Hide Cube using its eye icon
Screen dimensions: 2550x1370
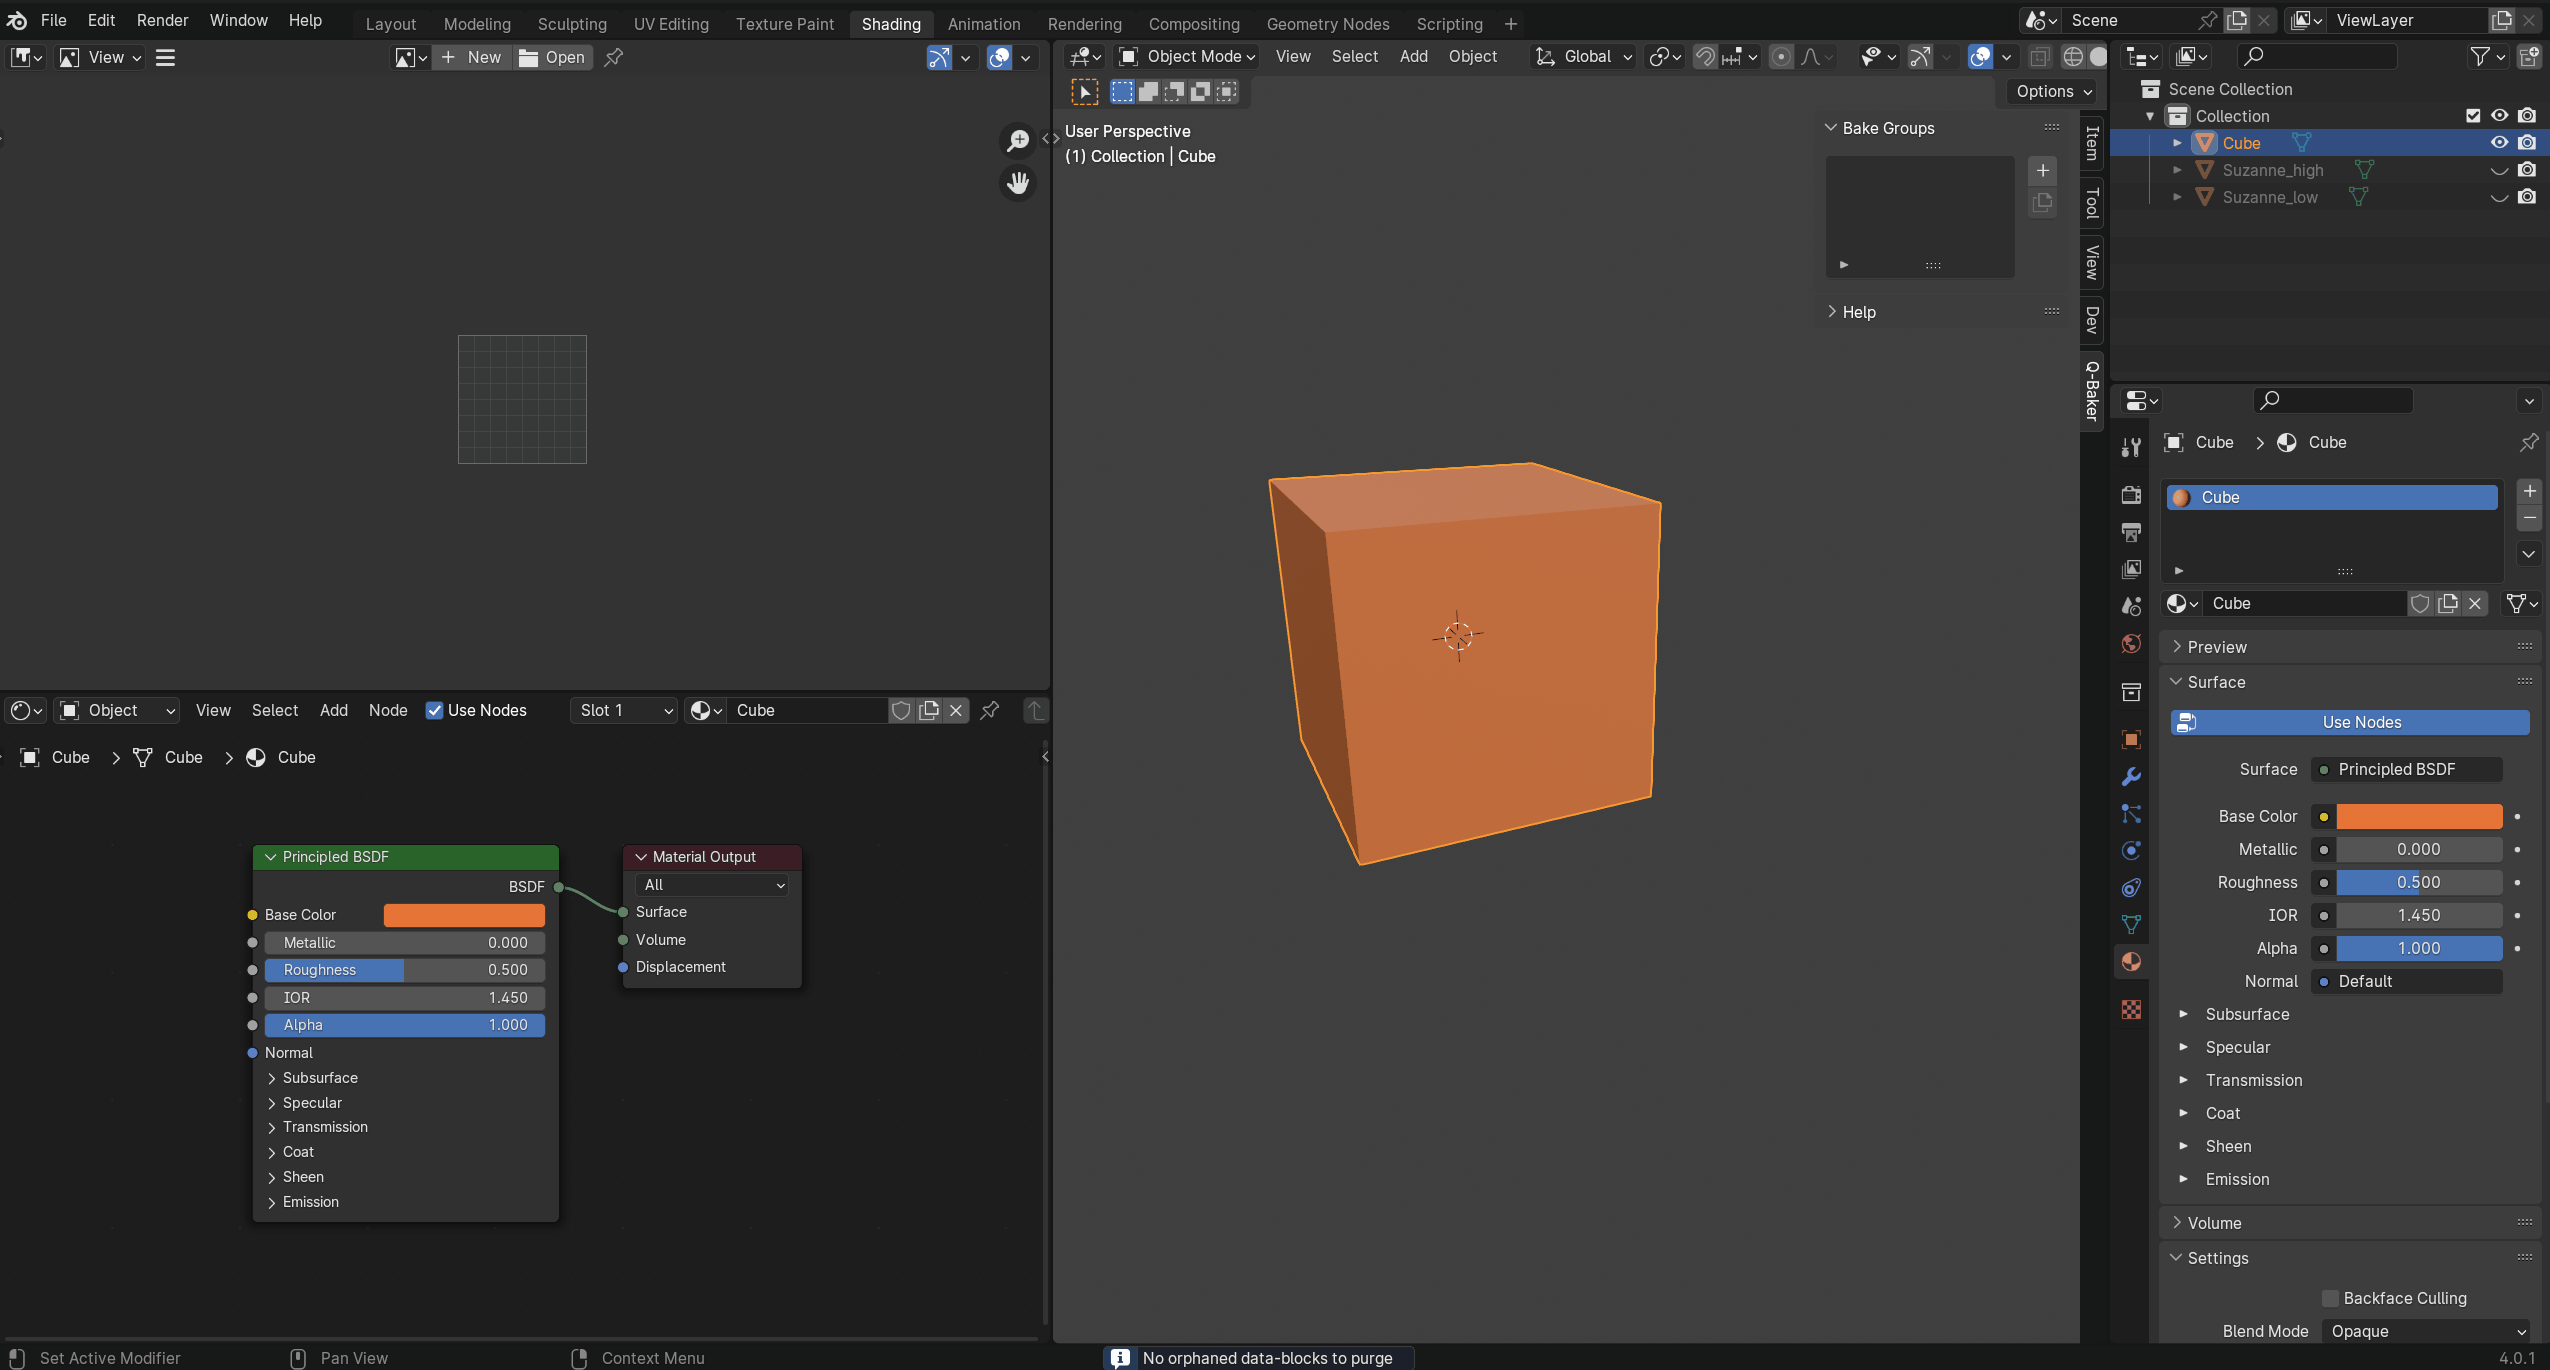click(x=2499, y=143)
